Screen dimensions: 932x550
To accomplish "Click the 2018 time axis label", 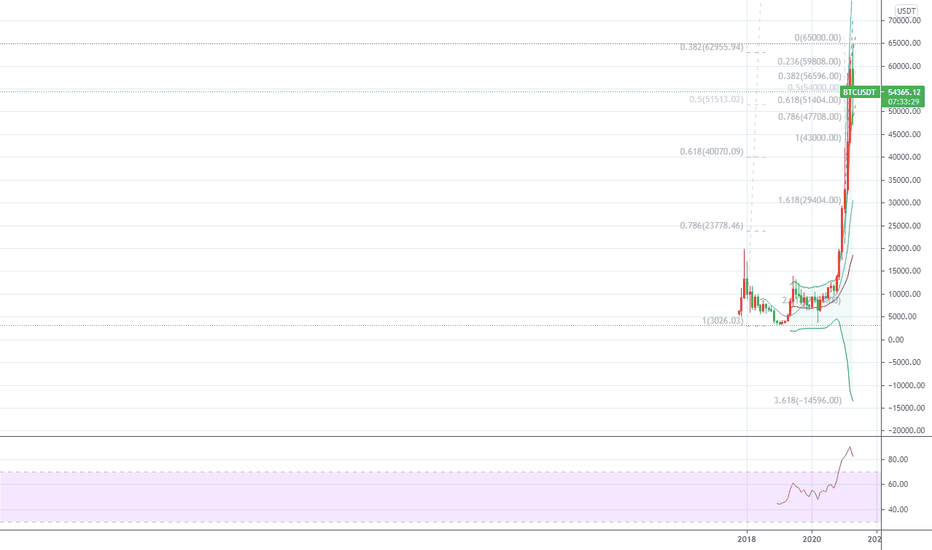I will pos(746,539).
